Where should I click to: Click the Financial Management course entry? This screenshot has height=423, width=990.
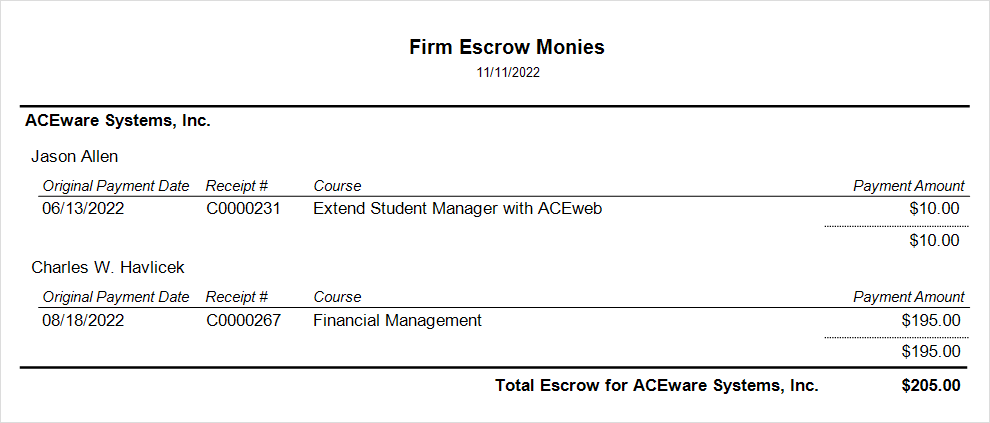[397, 320]
